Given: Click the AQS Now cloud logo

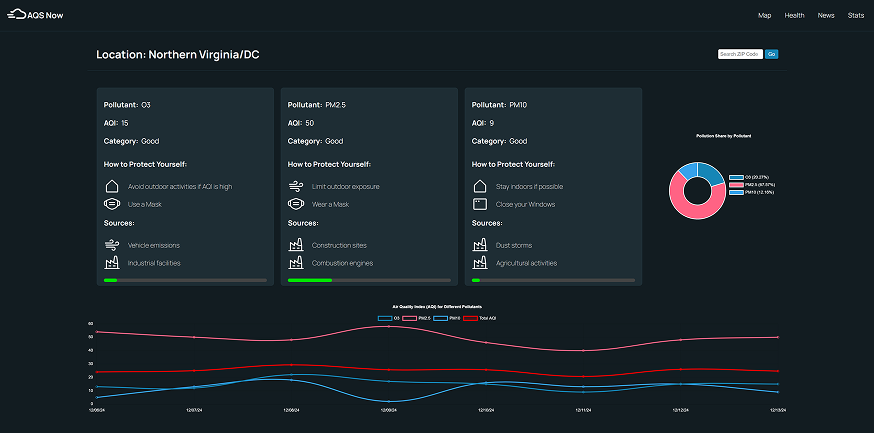Looking at the screenshot, I should 16,15.
